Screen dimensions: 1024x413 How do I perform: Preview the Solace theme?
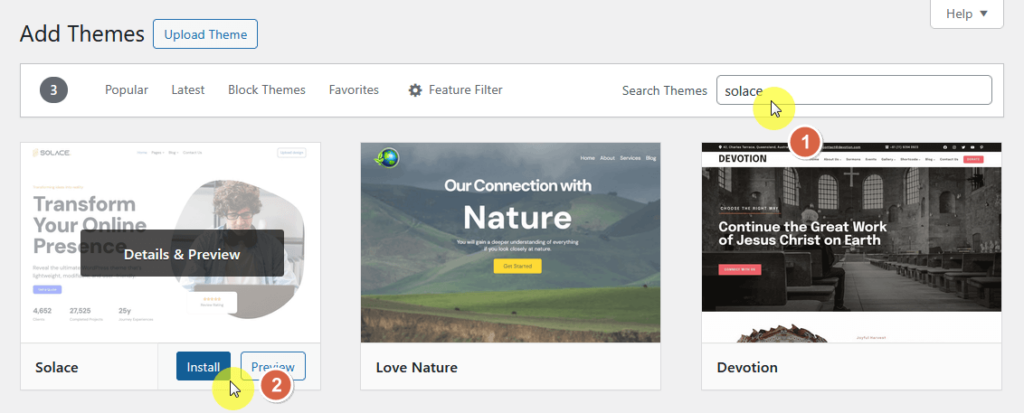[x=273, y=367]
